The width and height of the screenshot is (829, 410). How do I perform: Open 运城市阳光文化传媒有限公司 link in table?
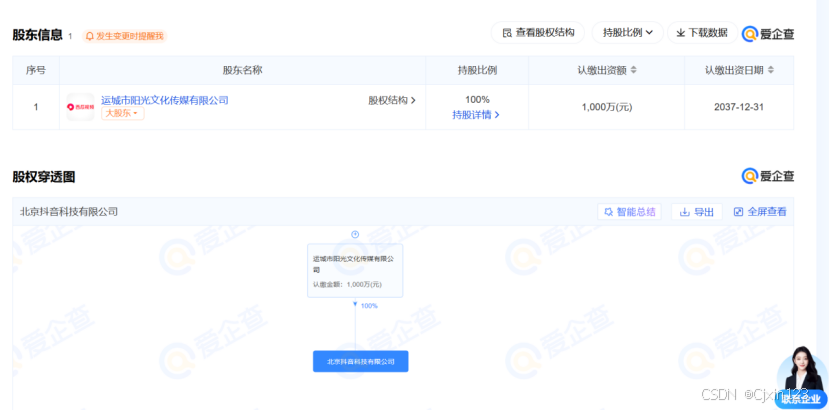pyautogui.click(x=165, y=100)
